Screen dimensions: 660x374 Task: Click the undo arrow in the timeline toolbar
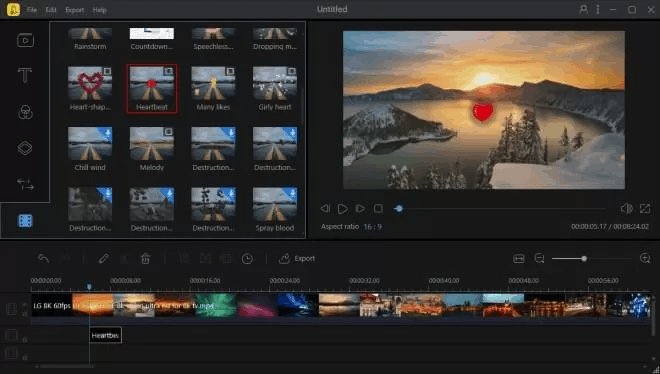pos(43,258)
